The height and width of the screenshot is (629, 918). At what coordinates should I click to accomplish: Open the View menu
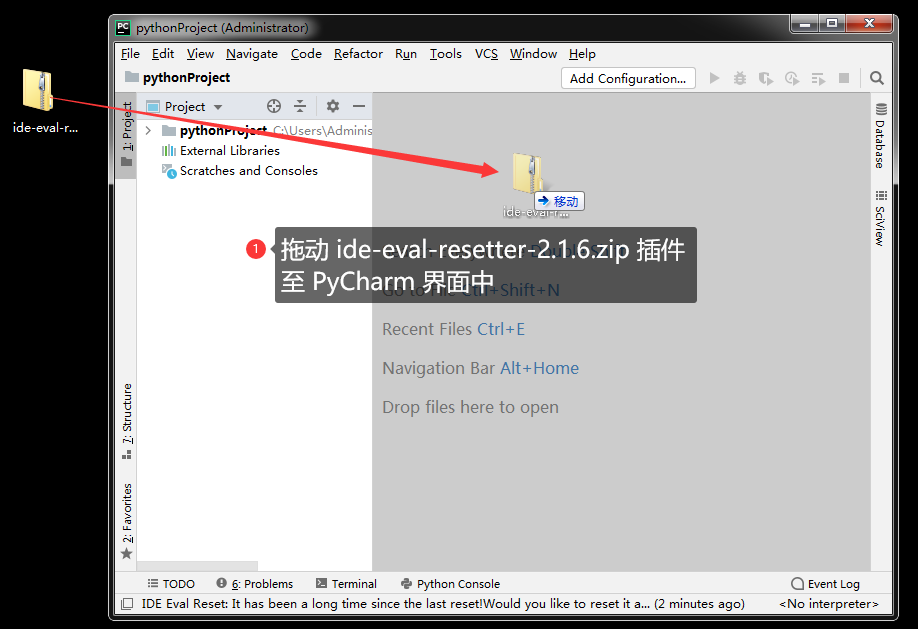point(200,54)
